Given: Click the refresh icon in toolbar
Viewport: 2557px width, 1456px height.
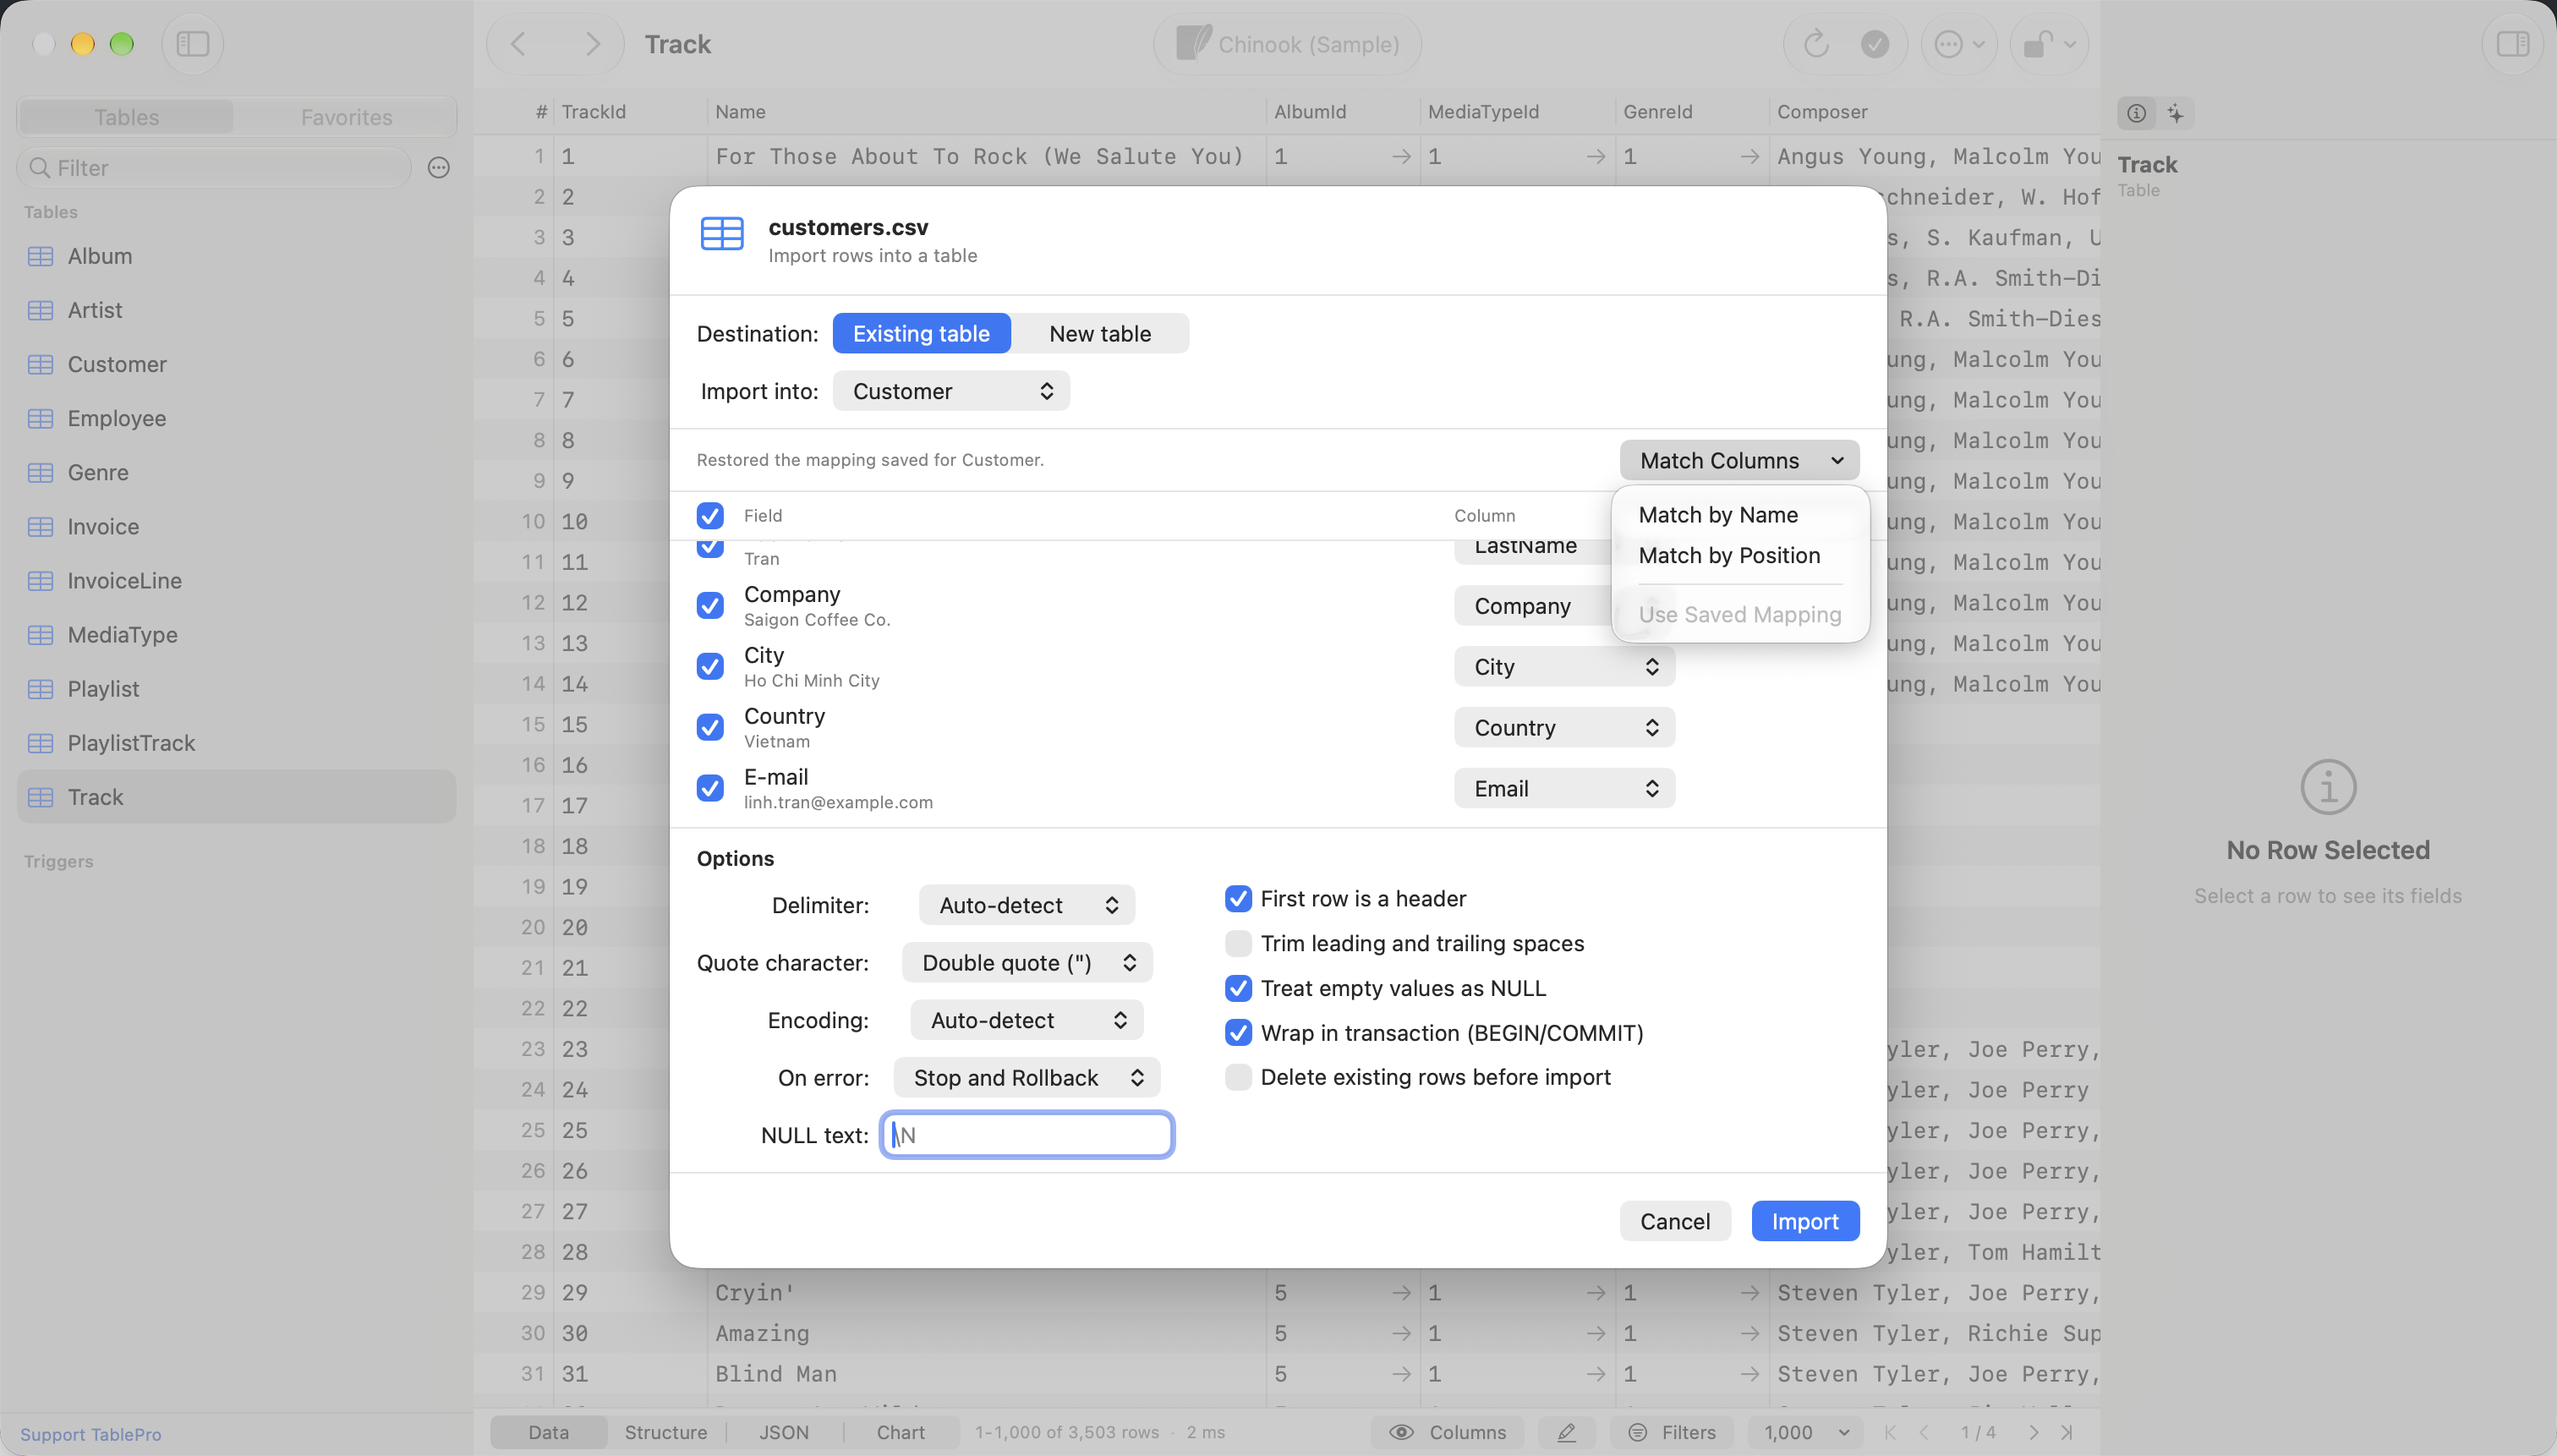Looking at the screenshot, I should point(1816,44).
